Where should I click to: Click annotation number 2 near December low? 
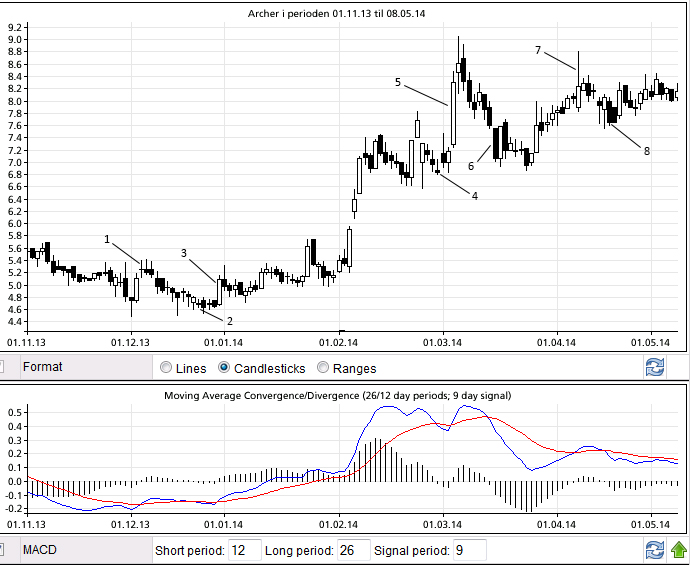point(230,321)
